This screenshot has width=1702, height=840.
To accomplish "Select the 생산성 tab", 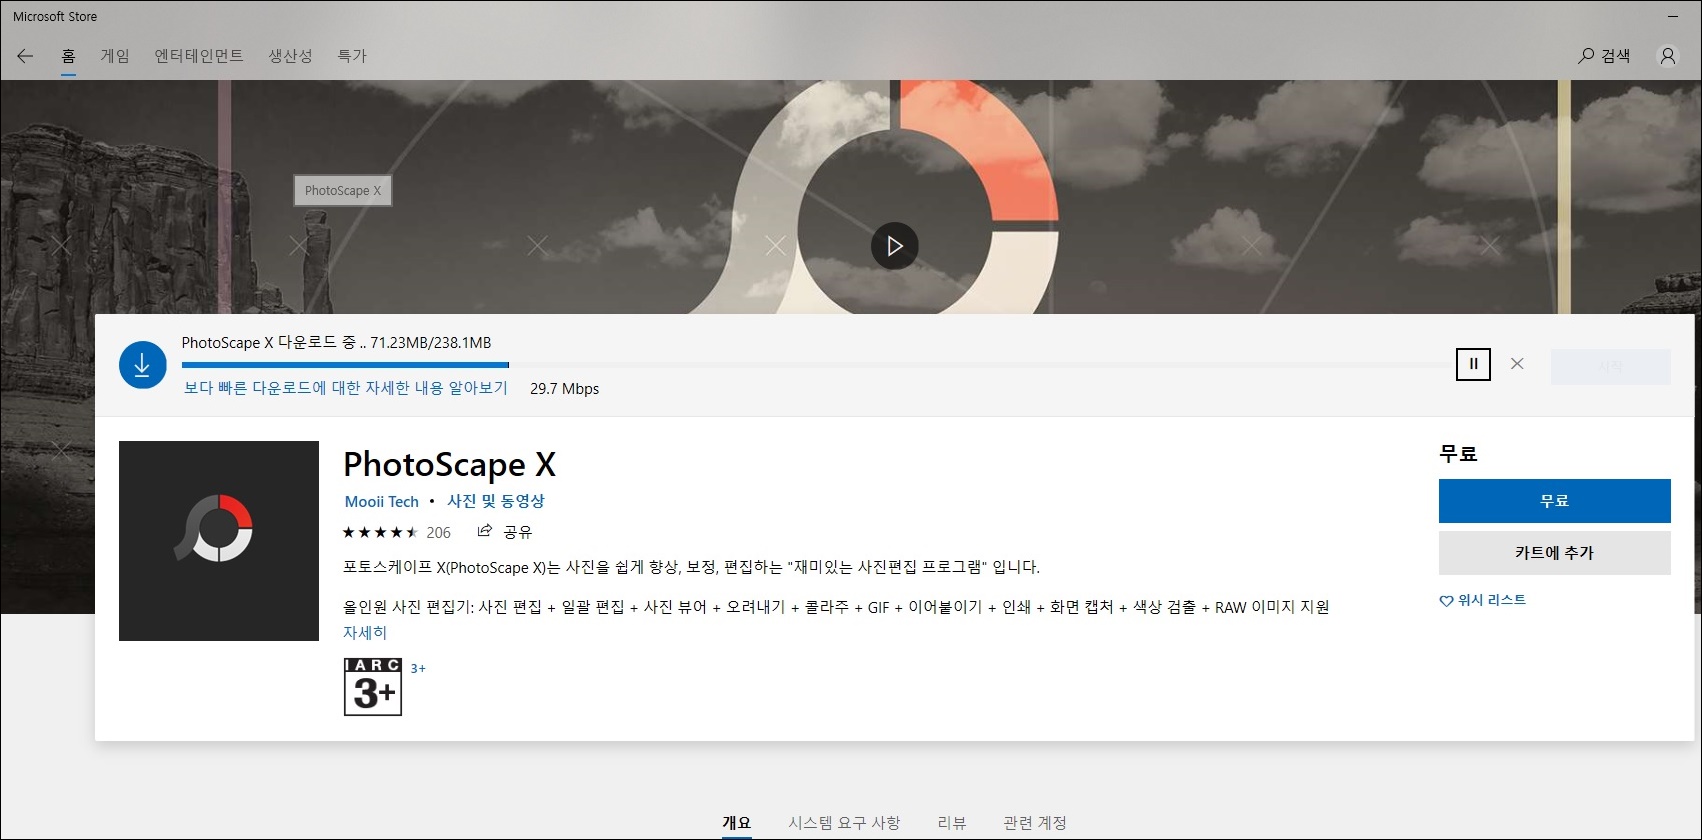I will (290, 56).
